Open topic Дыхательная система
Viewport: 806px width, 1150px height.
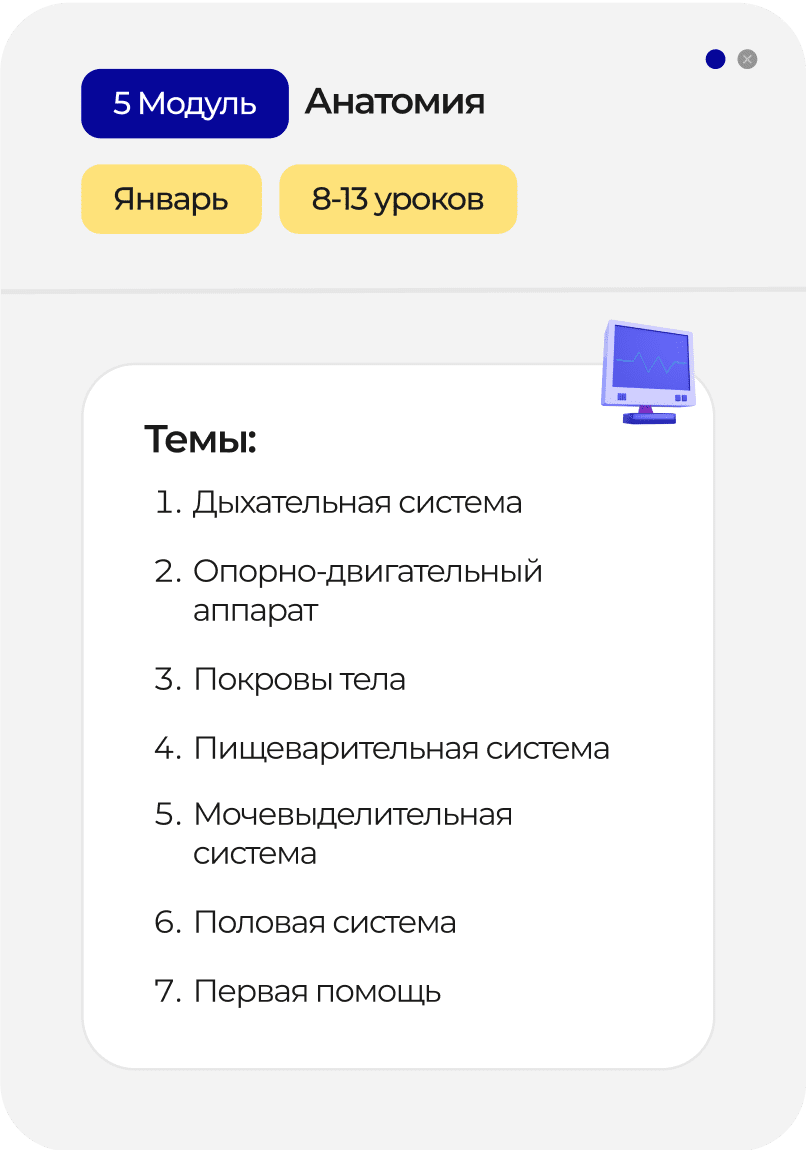357,503
